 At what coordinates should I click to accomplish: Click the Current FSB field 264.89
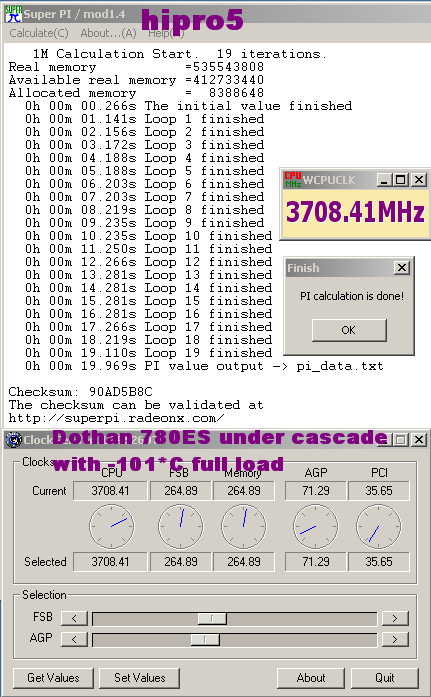180,491
